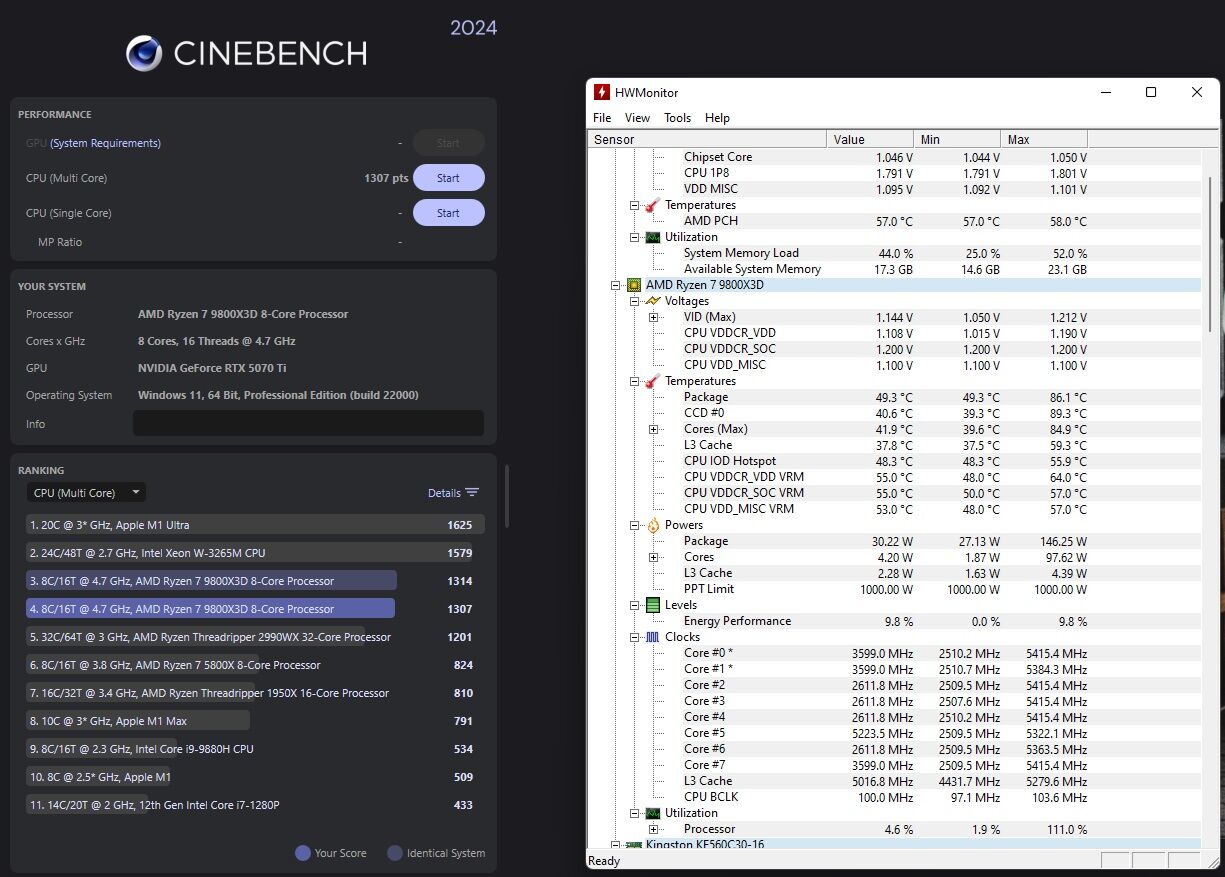Open the CPU (Multi Core) ranking dropdown
This screenshot has width=1225, height=877.
point(86,493)
